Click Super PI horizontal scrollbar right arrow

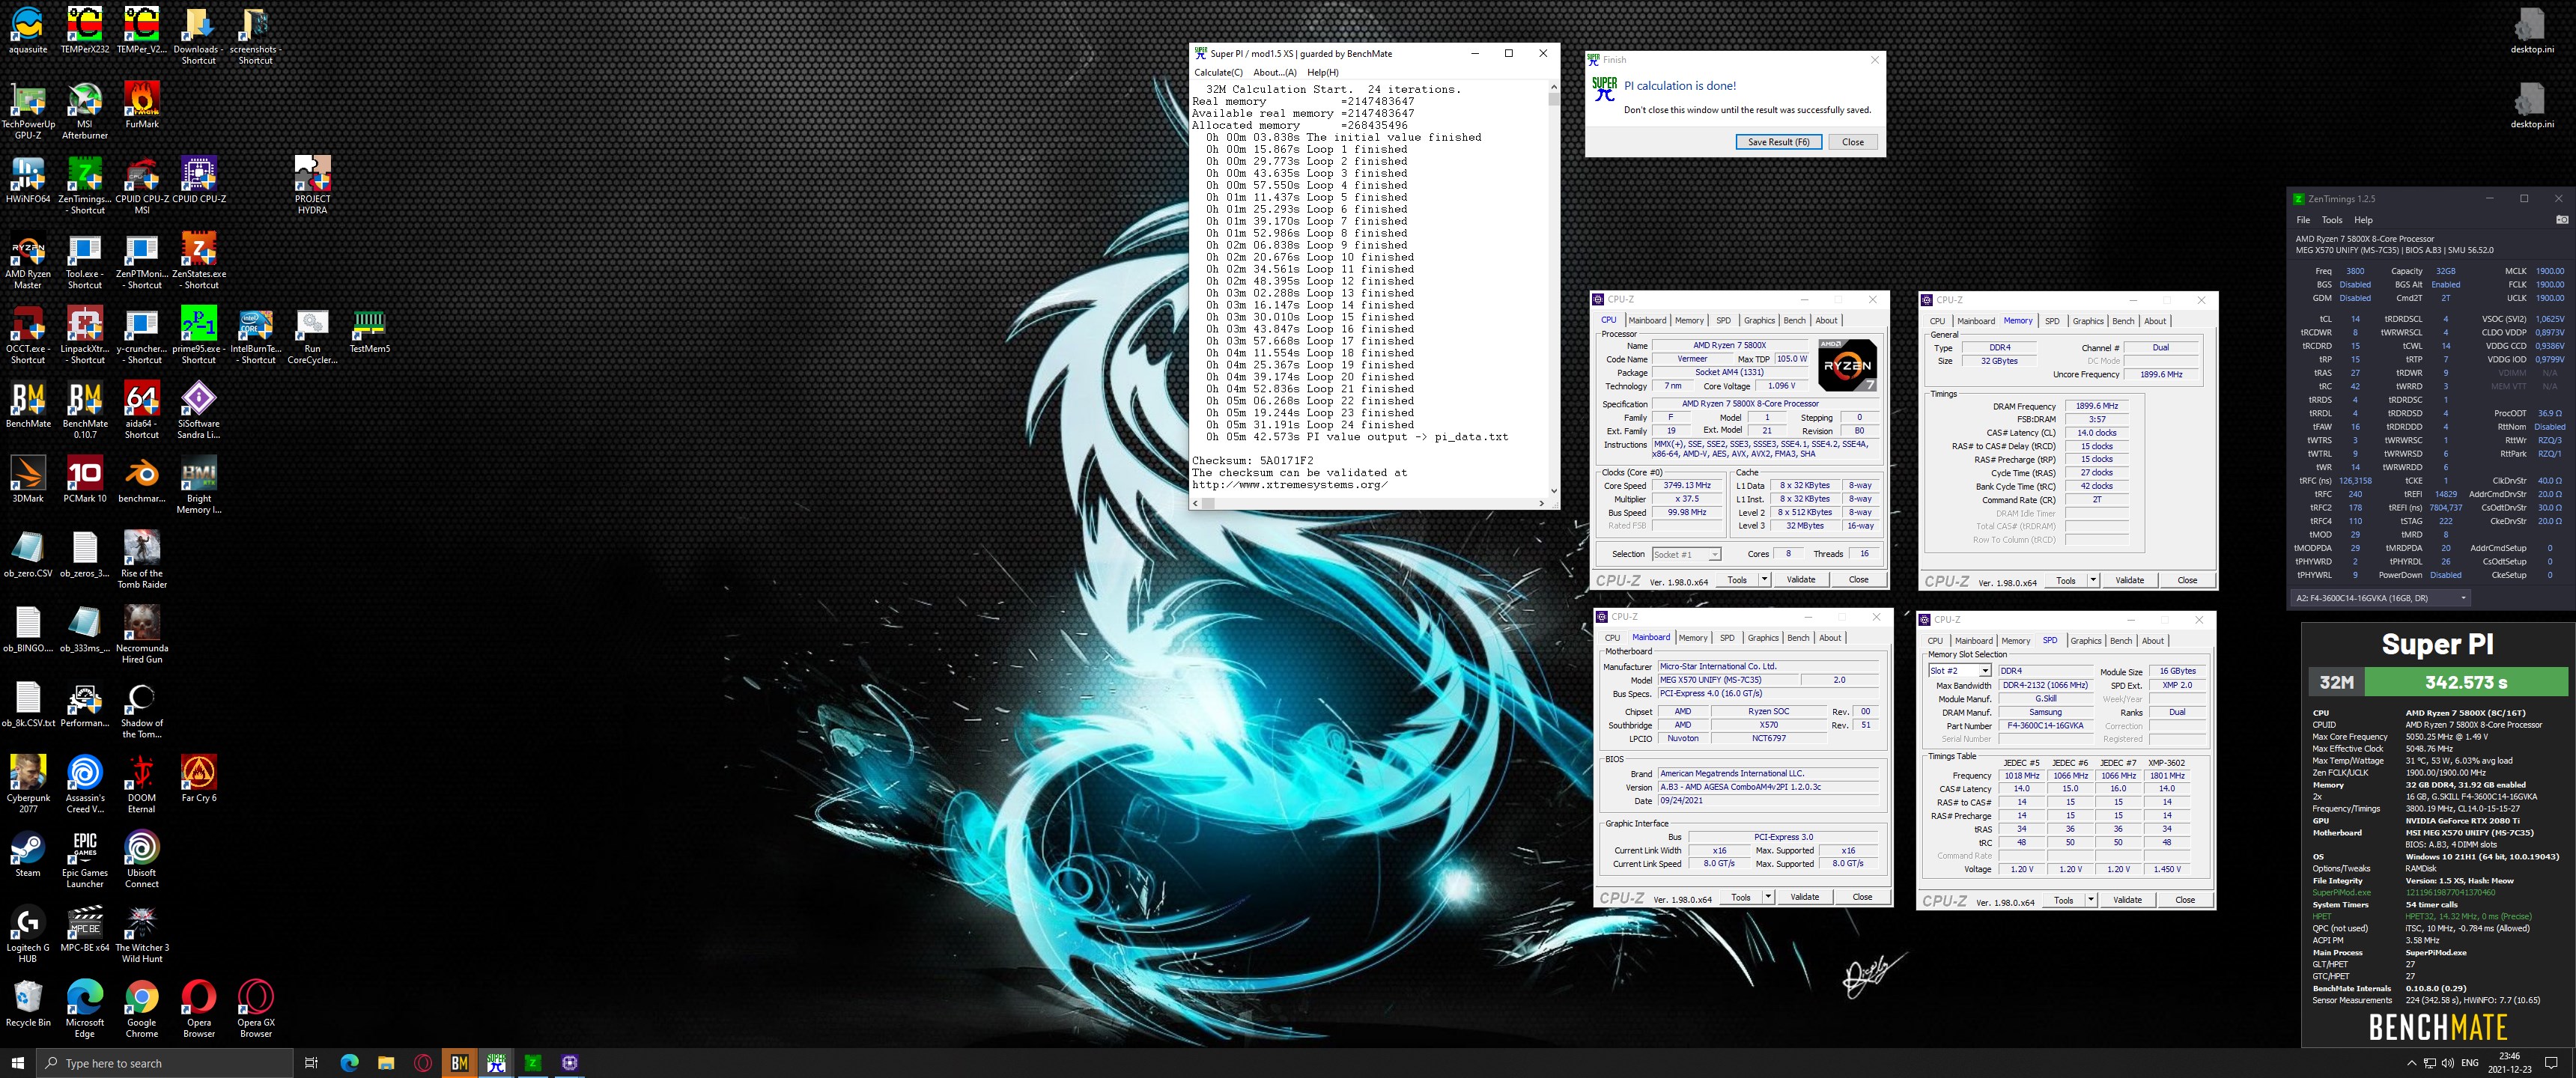[x=1542, y=503]
